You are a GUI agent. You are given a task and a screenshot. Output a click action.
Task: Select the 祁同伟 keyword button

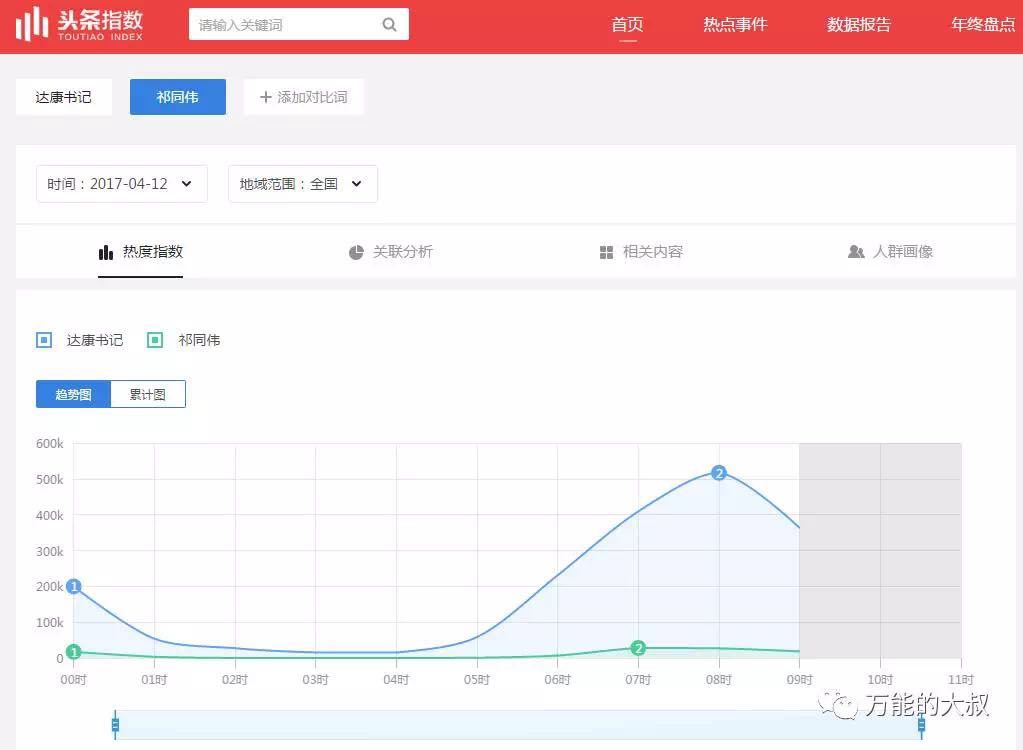point(177,97)
